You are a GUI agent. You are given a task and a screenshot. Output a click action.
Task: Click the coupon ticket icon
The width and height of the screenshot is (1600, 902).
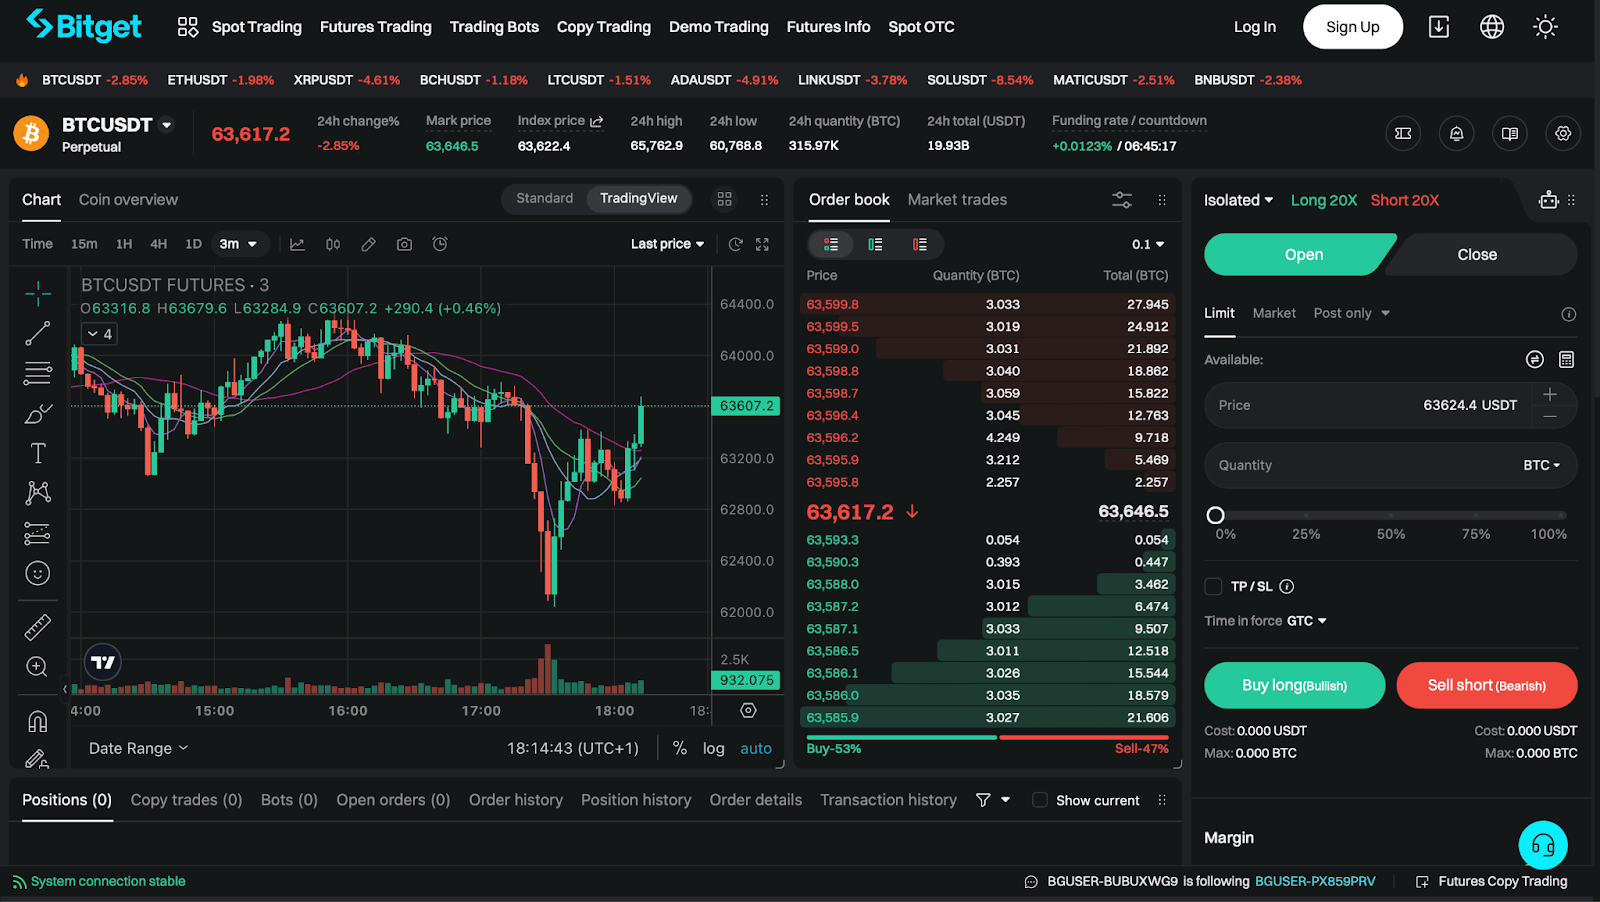pos(1403,133)
